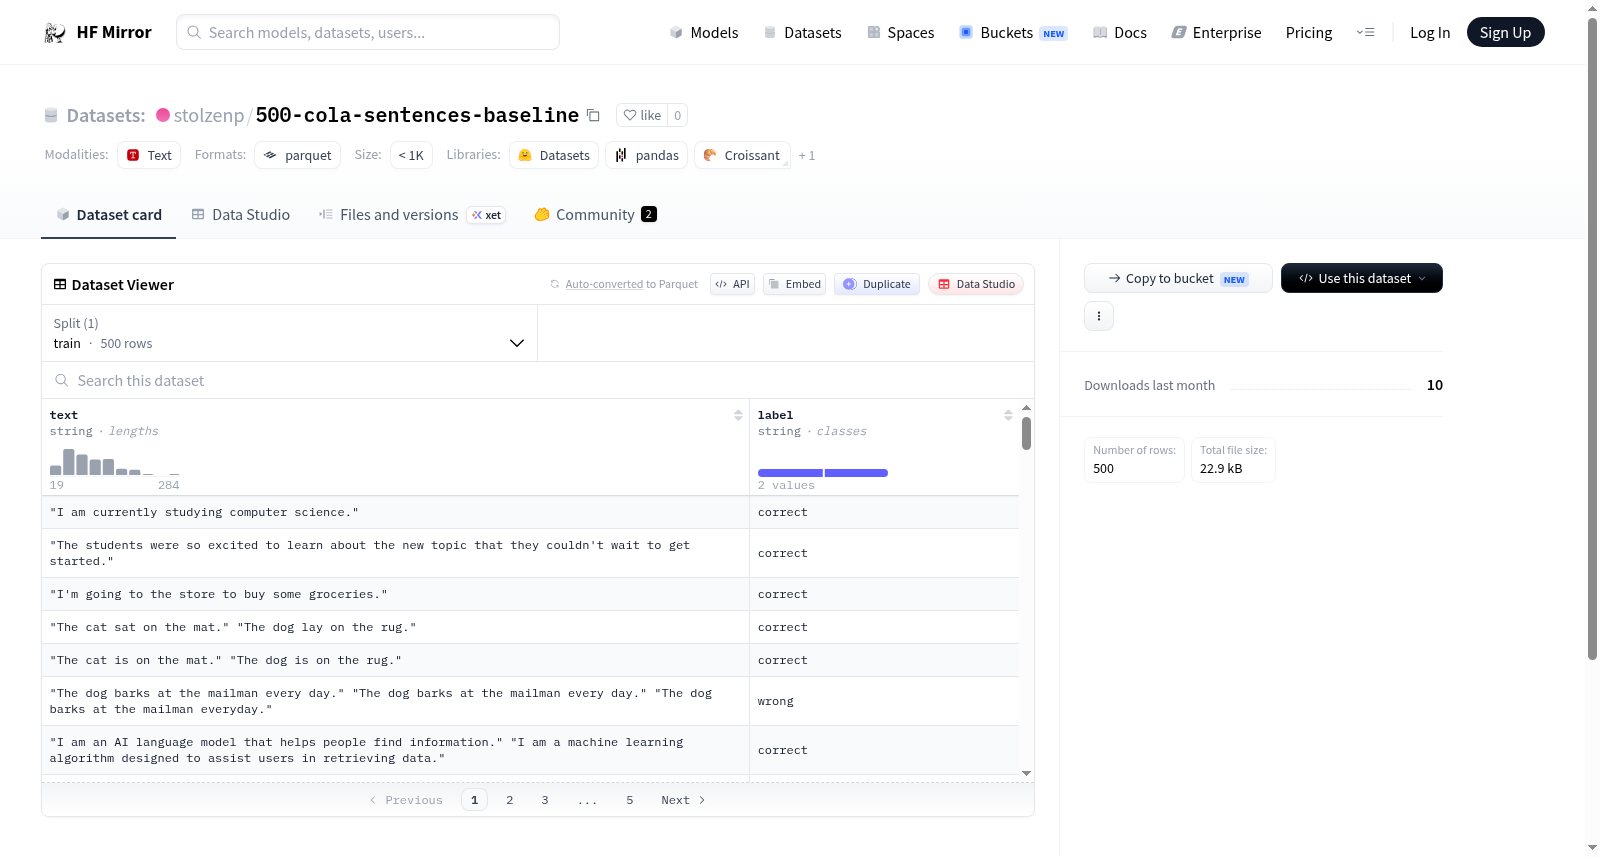Show the +1 more libraries
The height and width of the screenshot is (857, 1600).
(807, 155)
